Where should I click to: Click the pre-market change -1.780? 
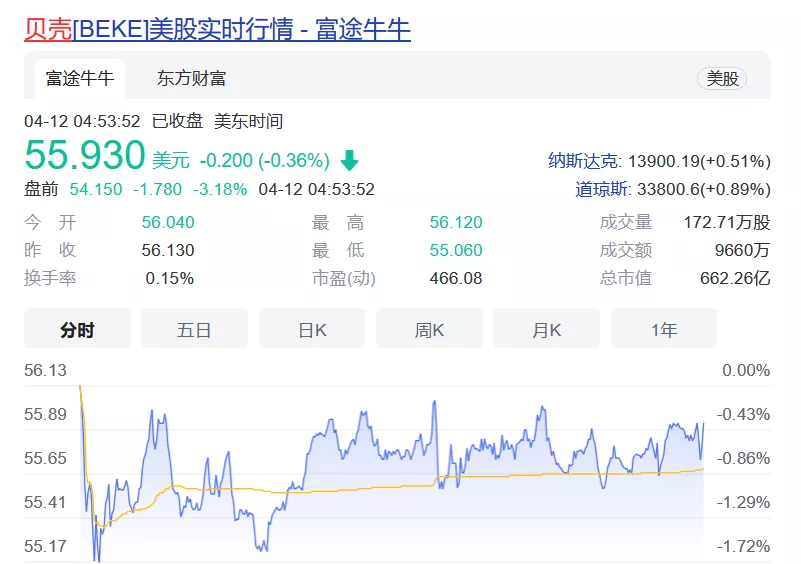pyautogui.click(x=157, y=189)
